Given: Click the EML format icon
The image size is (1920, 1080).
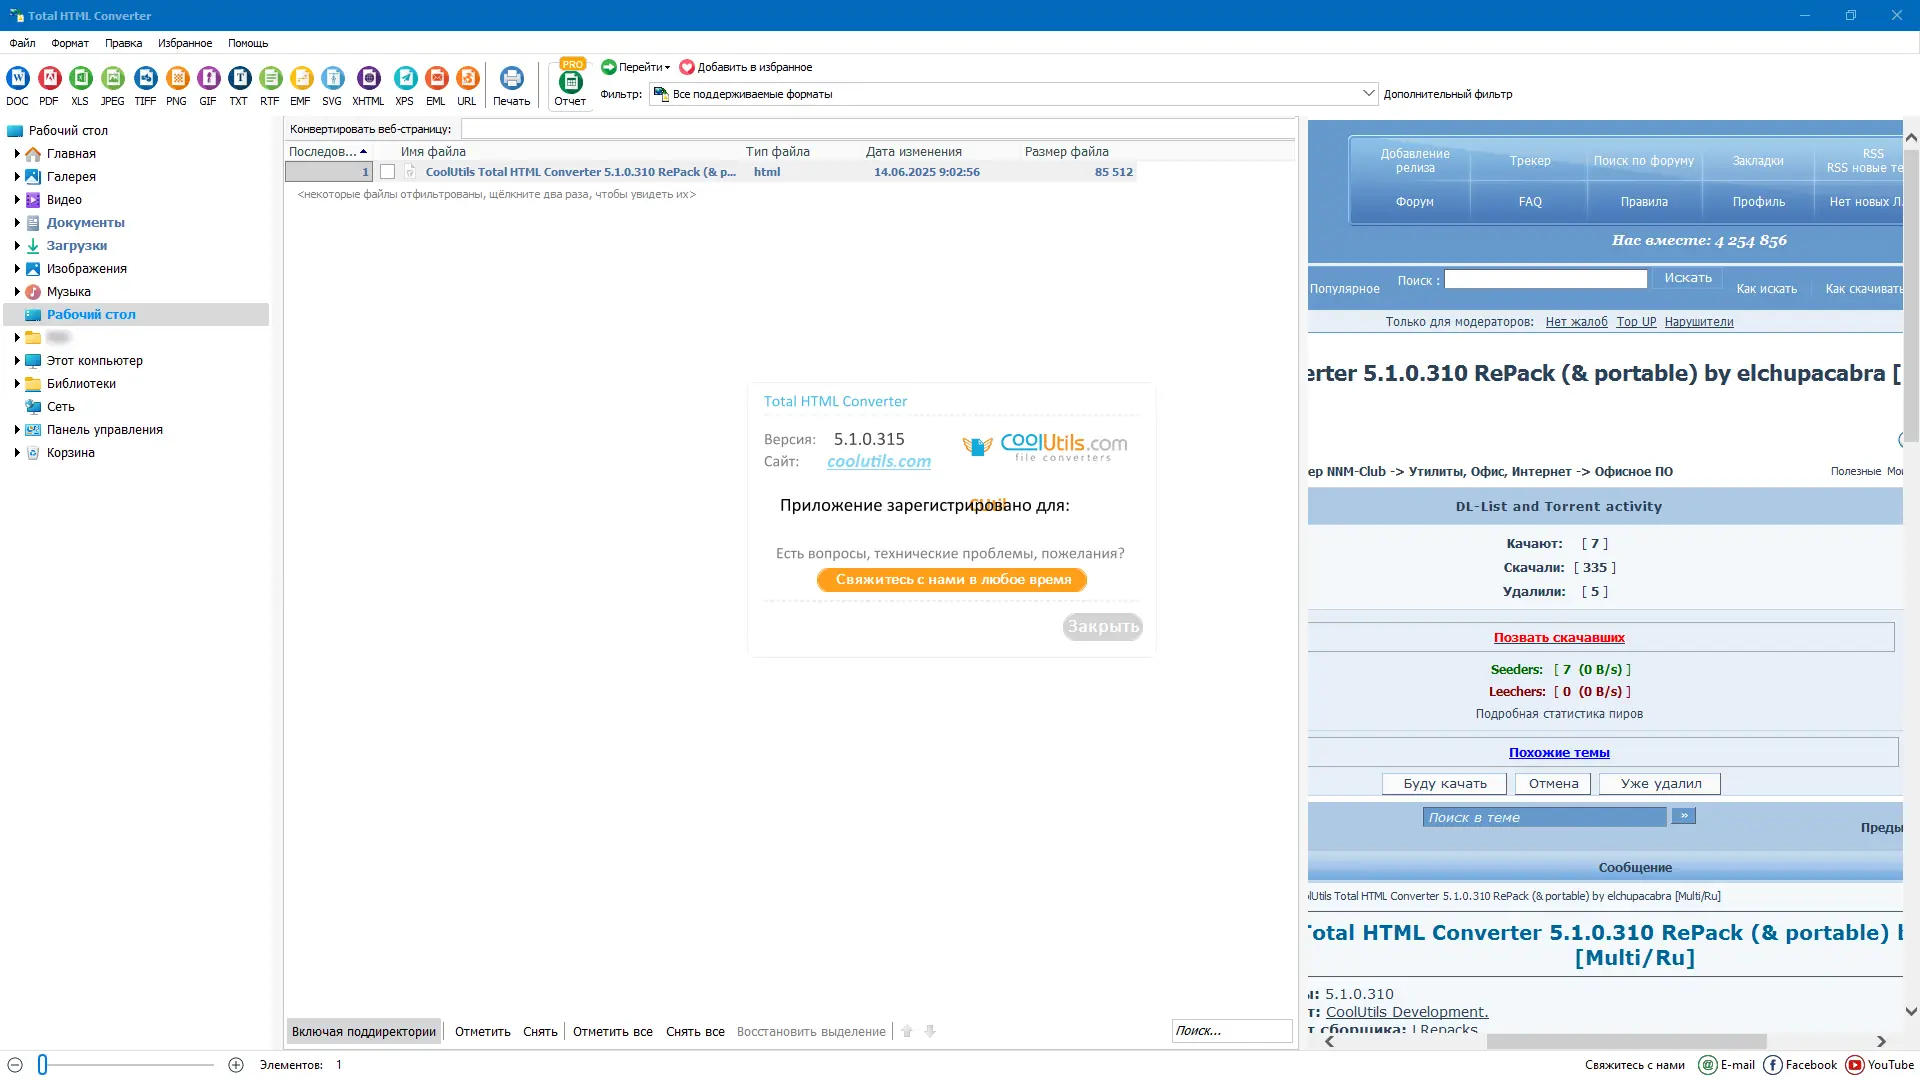Looking at the screenshot, I should pyautogui.click(x=436, y=79).
